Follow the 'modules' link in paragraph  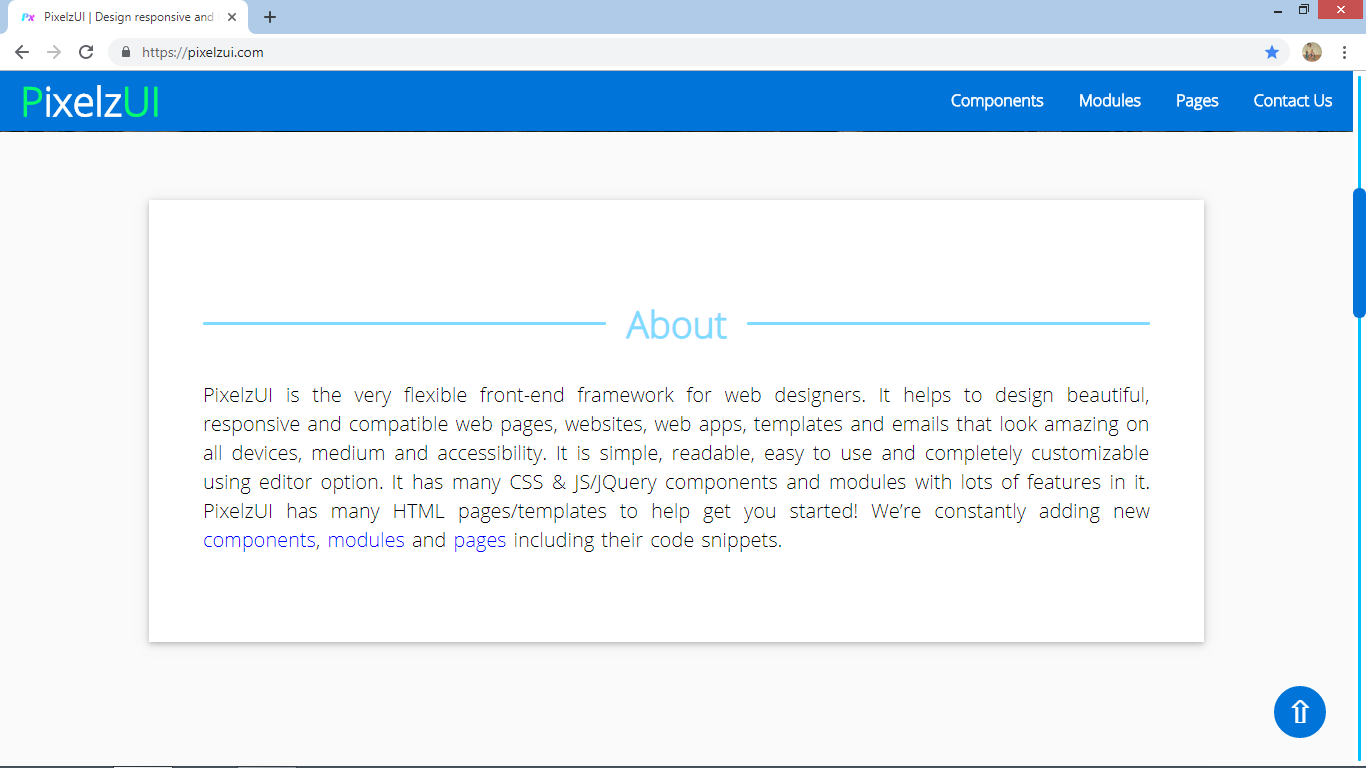pyautogui.click(x=366, y=540)
